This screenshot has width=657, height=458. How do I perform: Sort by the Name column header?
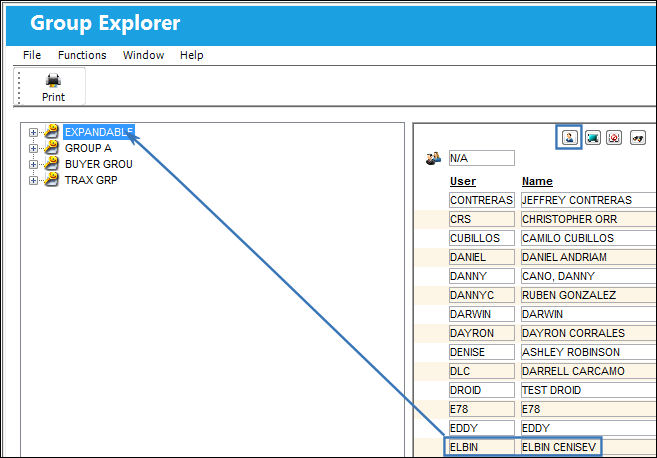[x=537, y=181]
